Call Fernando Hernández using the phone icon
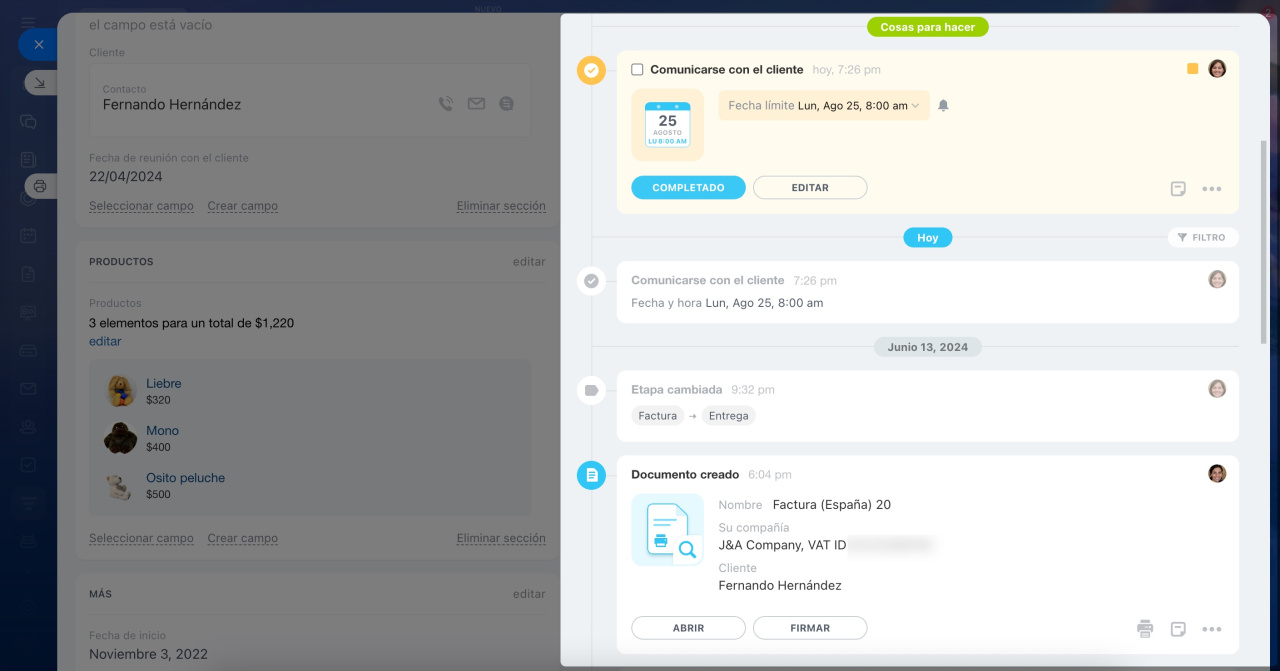The image size is (1280, 671). [x=446, y=104]
